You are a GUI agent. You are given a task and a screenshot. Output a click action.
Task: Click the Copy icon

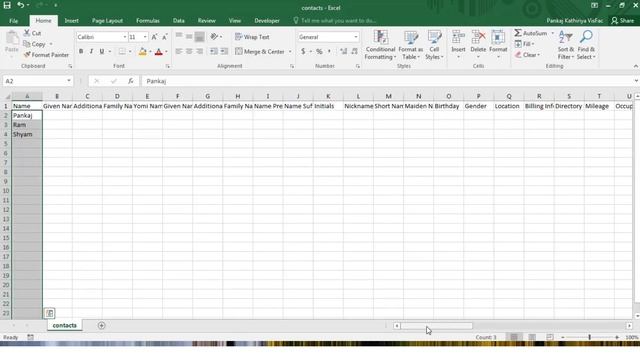(27, 44)
